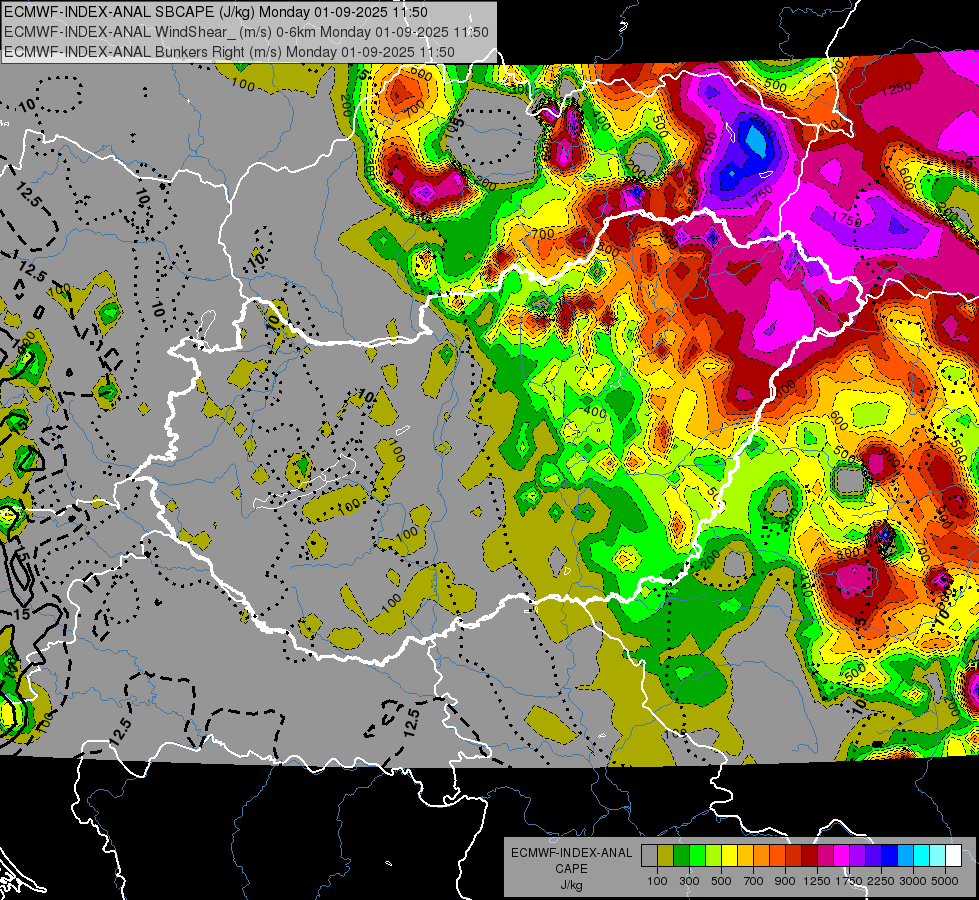Click the legend title ECMWF-INDEX-ANAL
The image size is (979, 900).
click(x=571, y=853)
